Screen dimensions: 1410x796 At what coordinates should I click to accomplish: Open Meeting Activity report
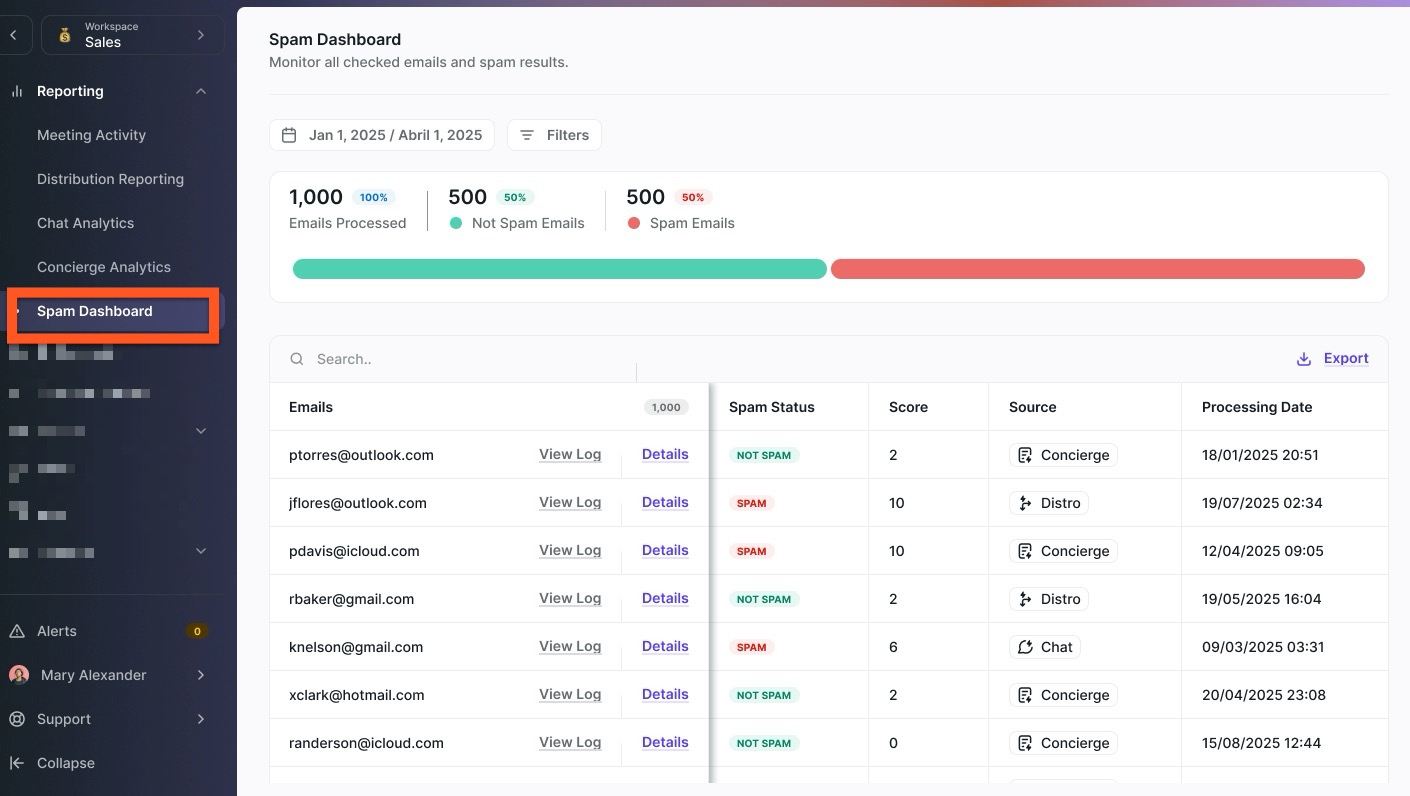point(91,135)
